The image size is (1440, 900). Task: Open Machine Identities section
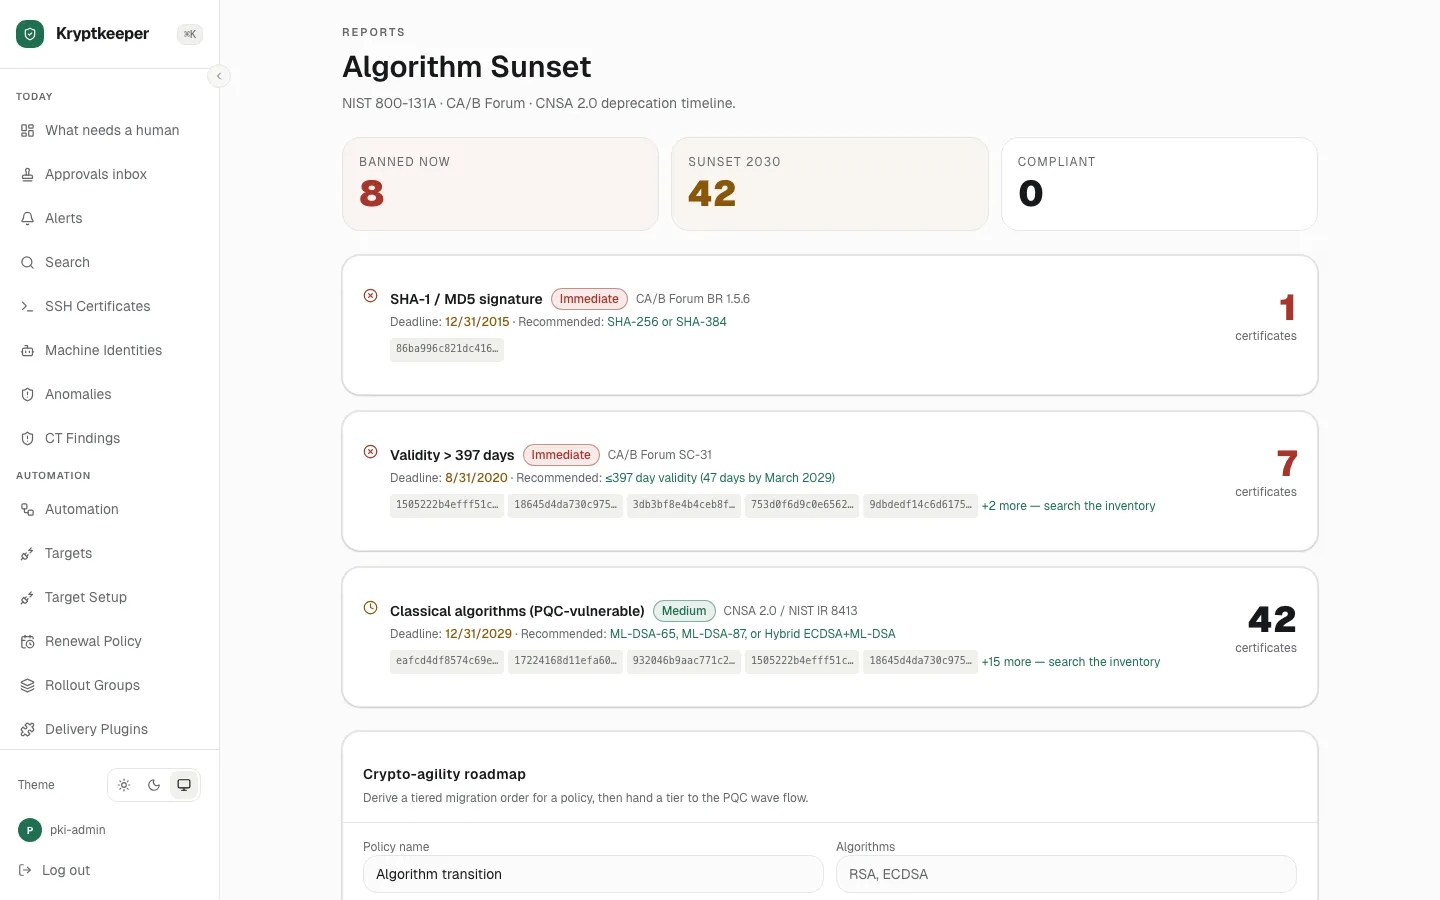(110, 350)
